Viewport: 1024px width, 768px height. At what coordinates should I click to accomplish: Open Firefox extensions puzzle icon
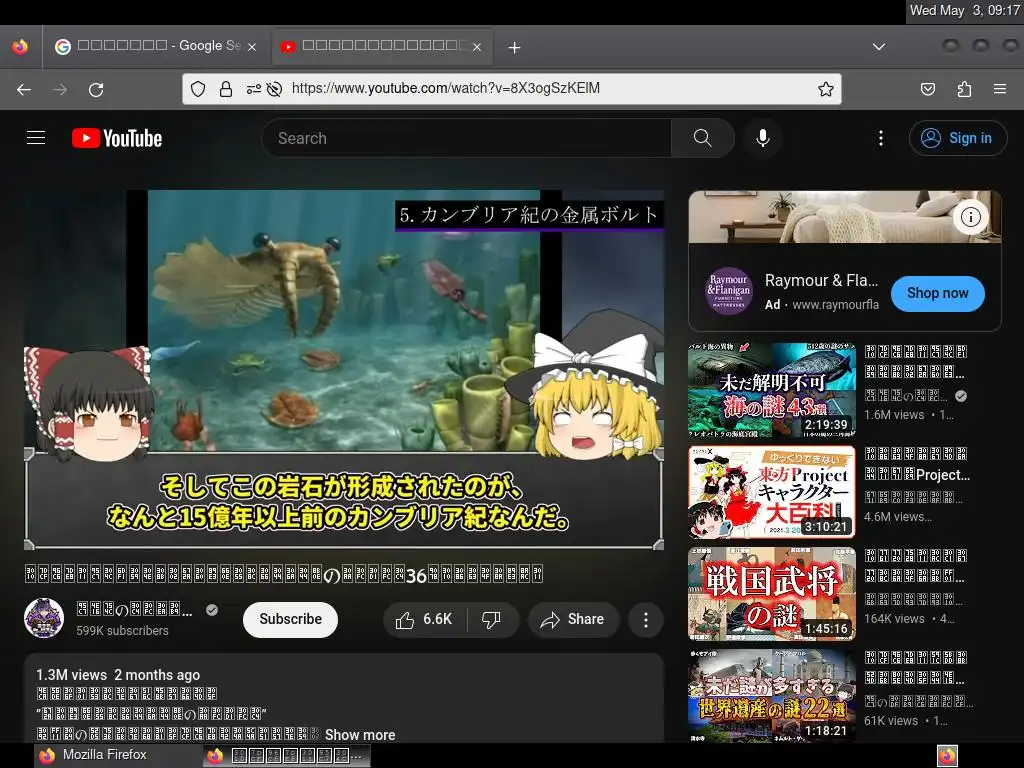coord(964,89)
